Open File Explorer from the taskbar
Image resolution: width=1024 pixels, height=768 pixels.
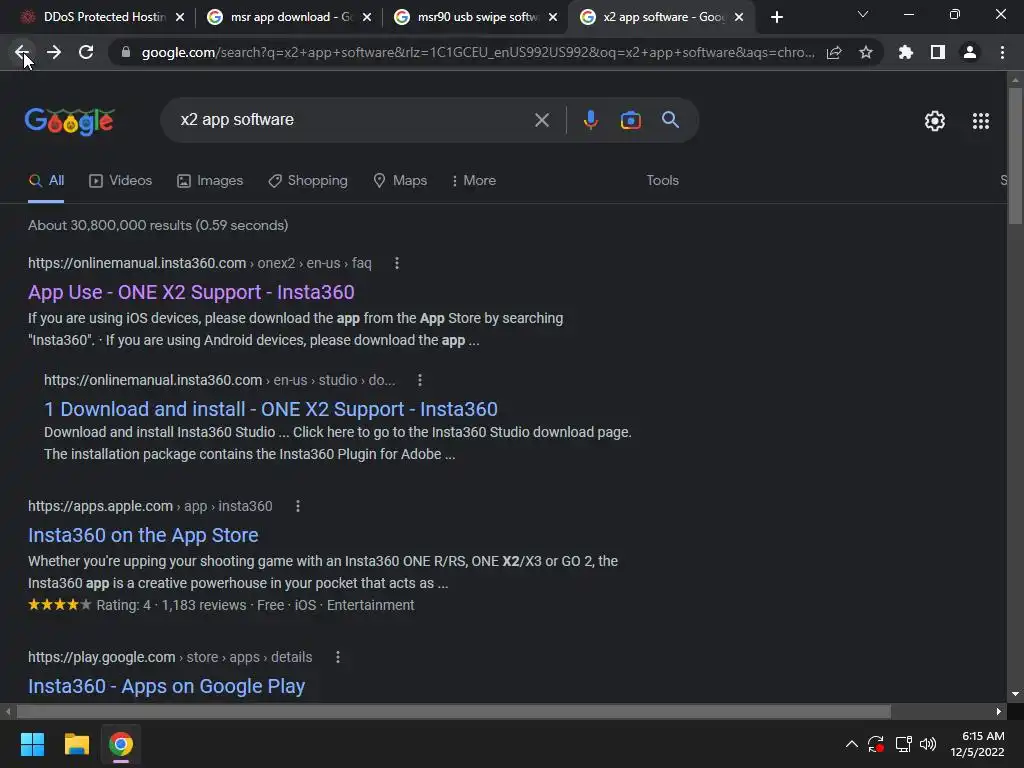(x=76, y=744)
